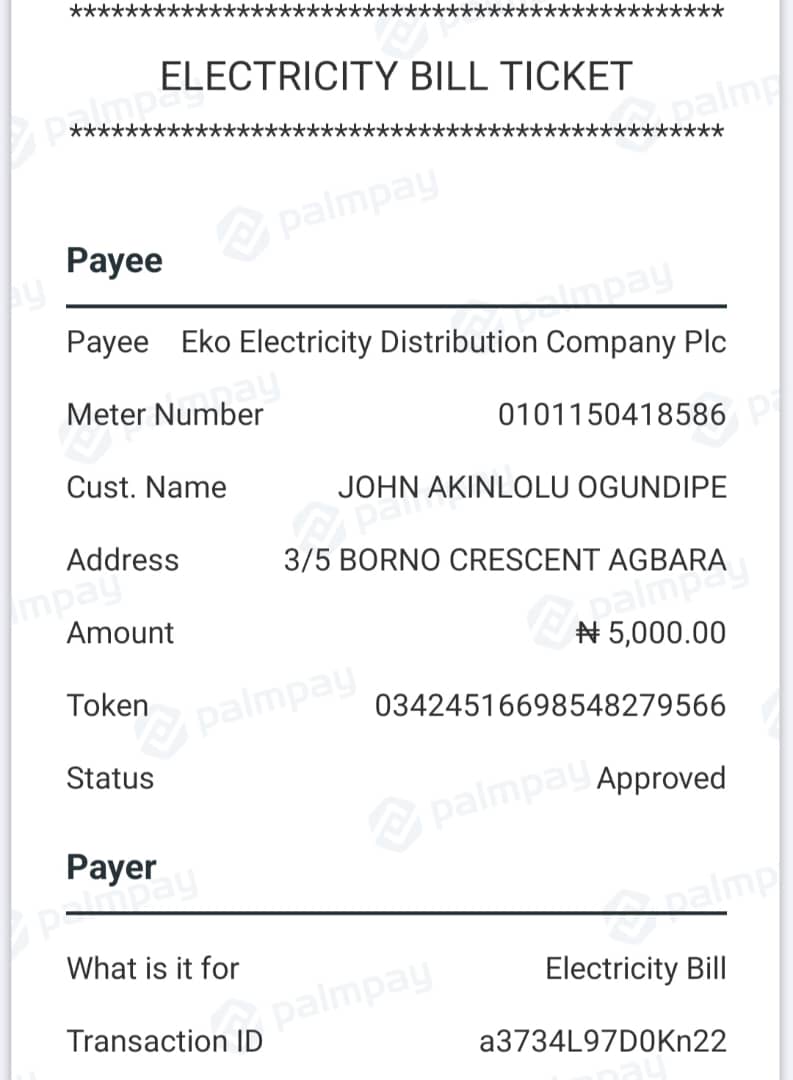Viewport: 793px width, 1080px height.
Task: Click the Naira currency symbol beside 5,000.00
Action: [x=589, y=633]
